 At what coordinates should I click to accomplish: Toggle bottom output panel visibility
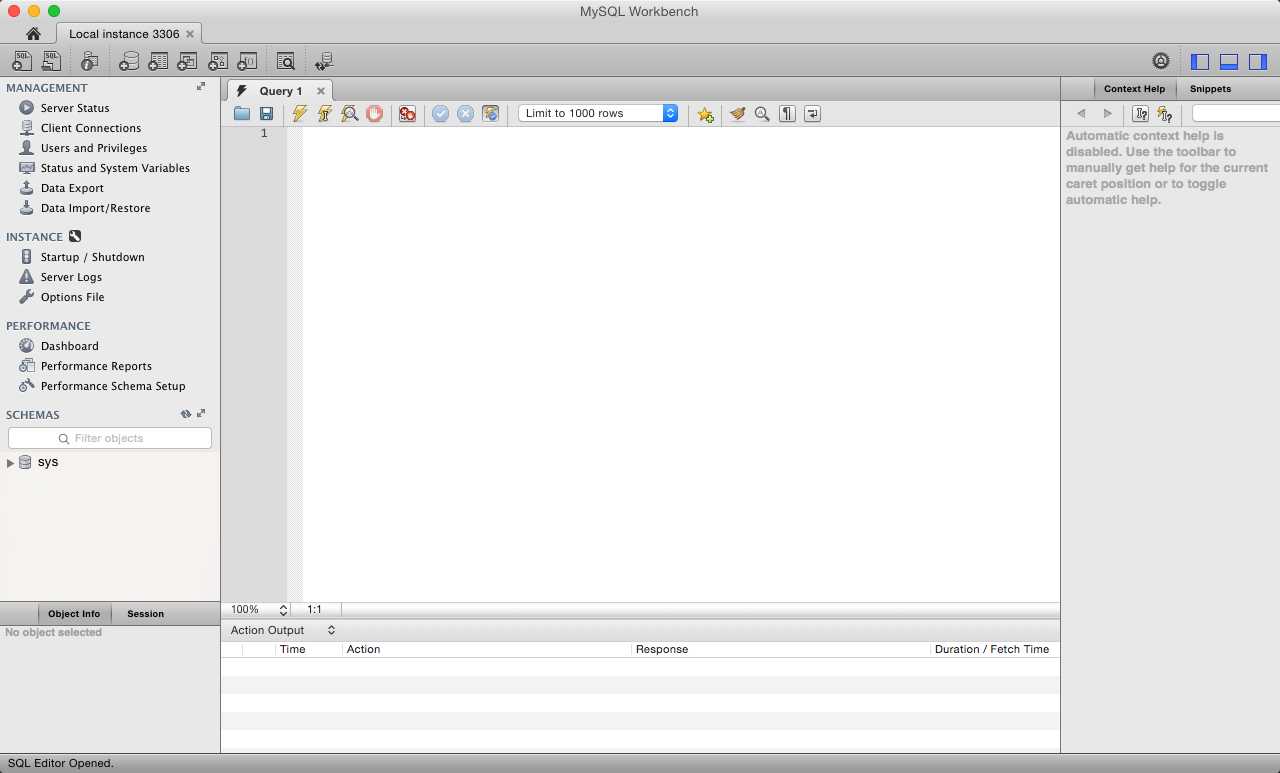1229,61
